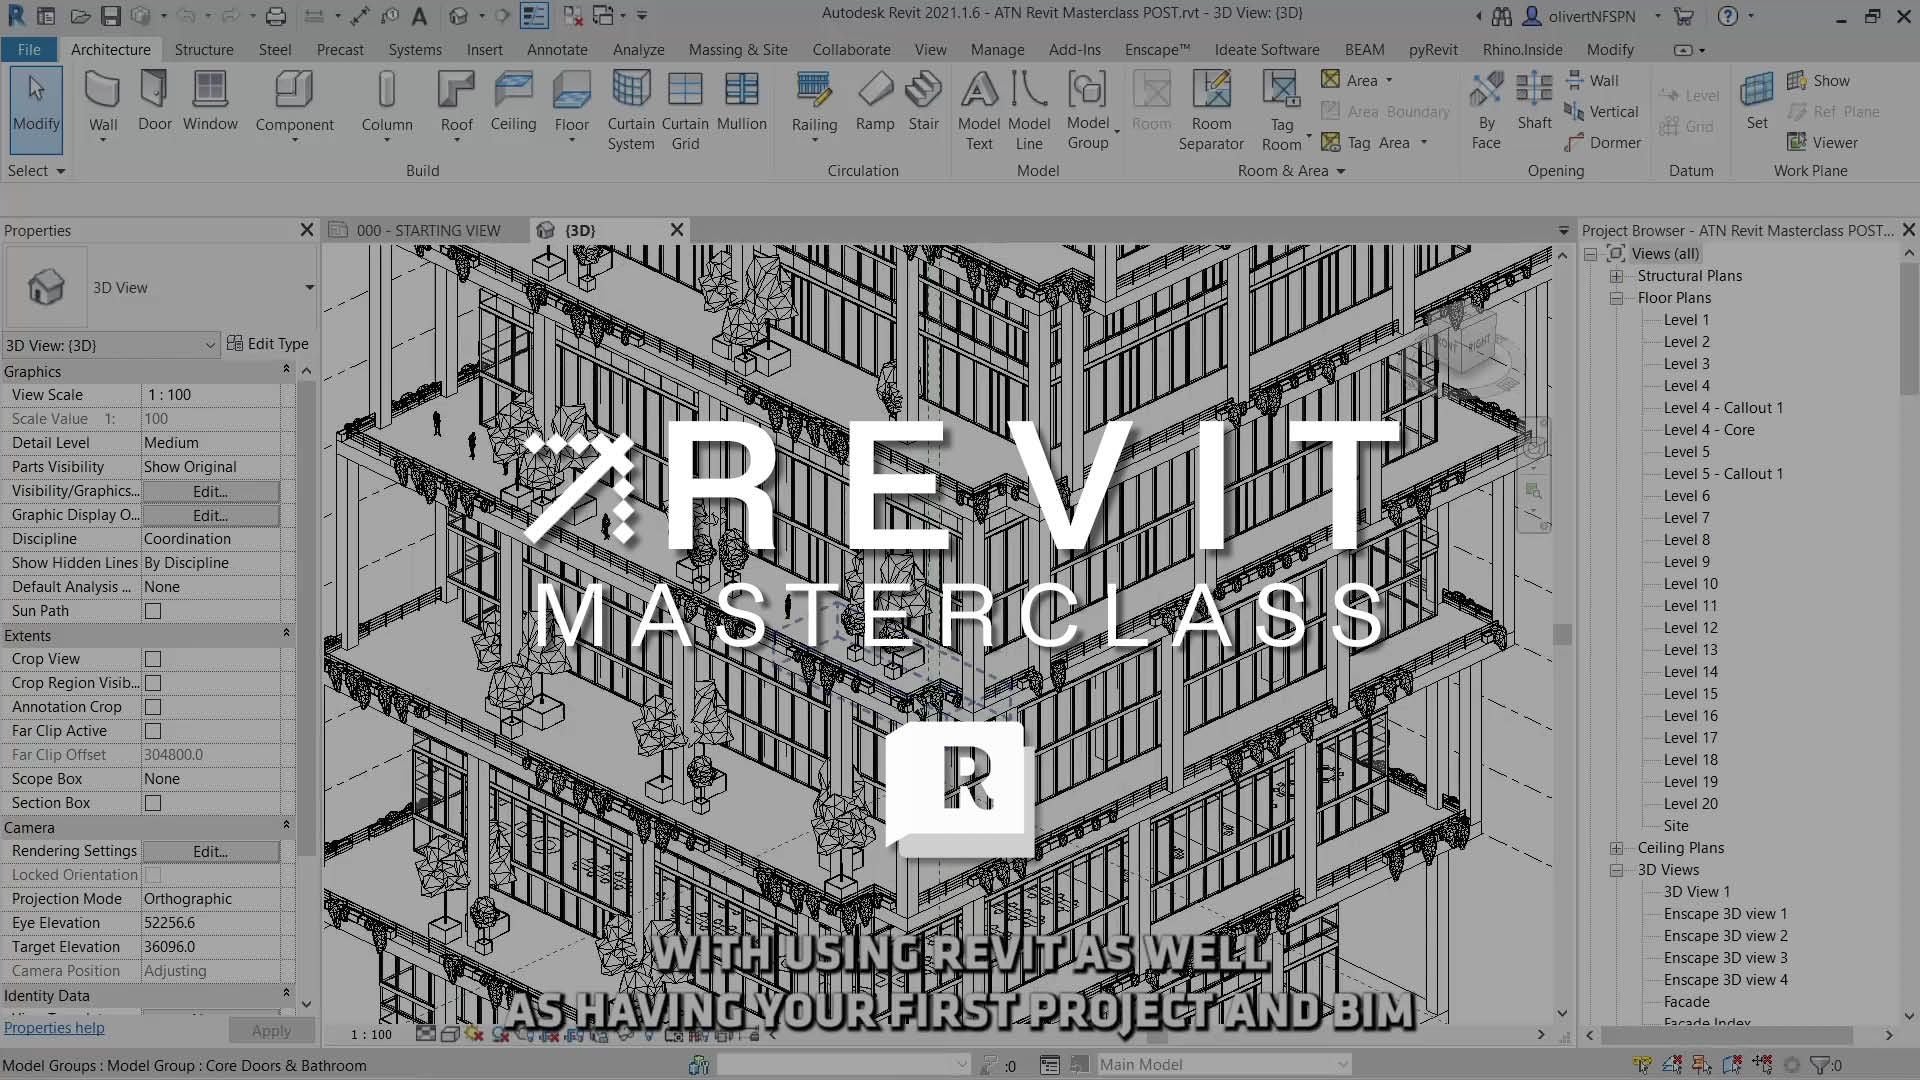Select the Mullion tool

pos(741,100)
